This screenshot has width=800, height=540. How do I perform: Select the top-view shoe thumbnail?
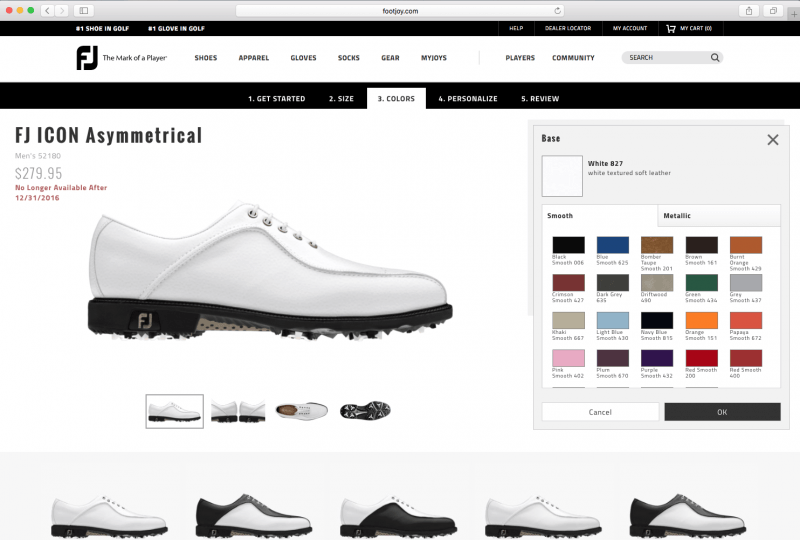click(302, 411)
